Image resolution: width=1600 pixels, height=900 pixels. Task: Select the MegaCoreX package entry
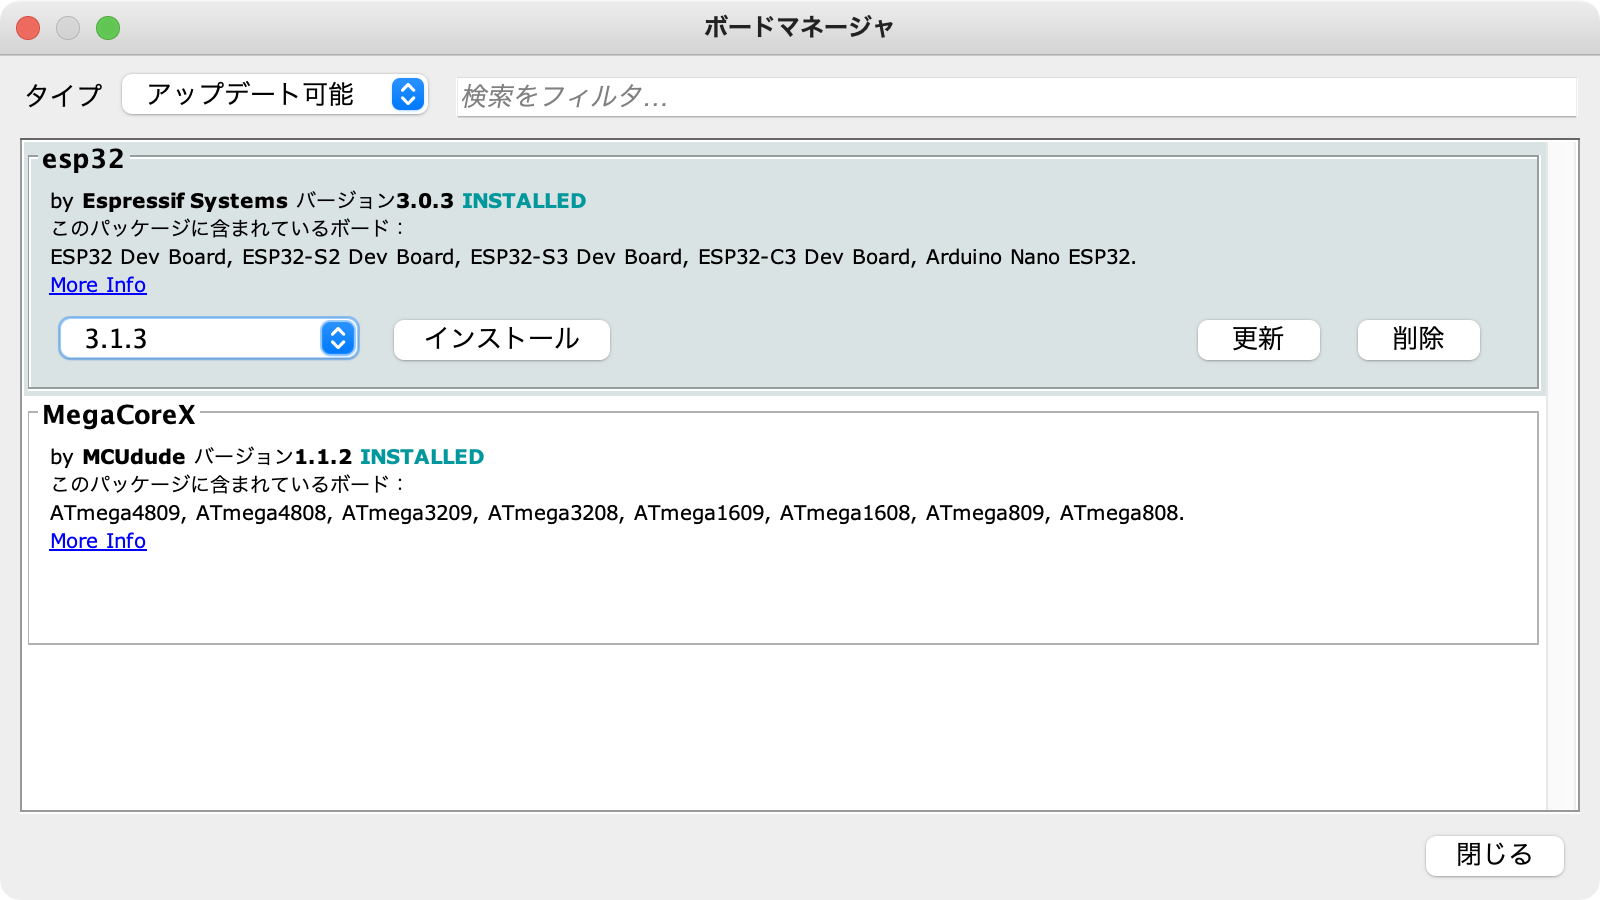(x=783, y=523)
